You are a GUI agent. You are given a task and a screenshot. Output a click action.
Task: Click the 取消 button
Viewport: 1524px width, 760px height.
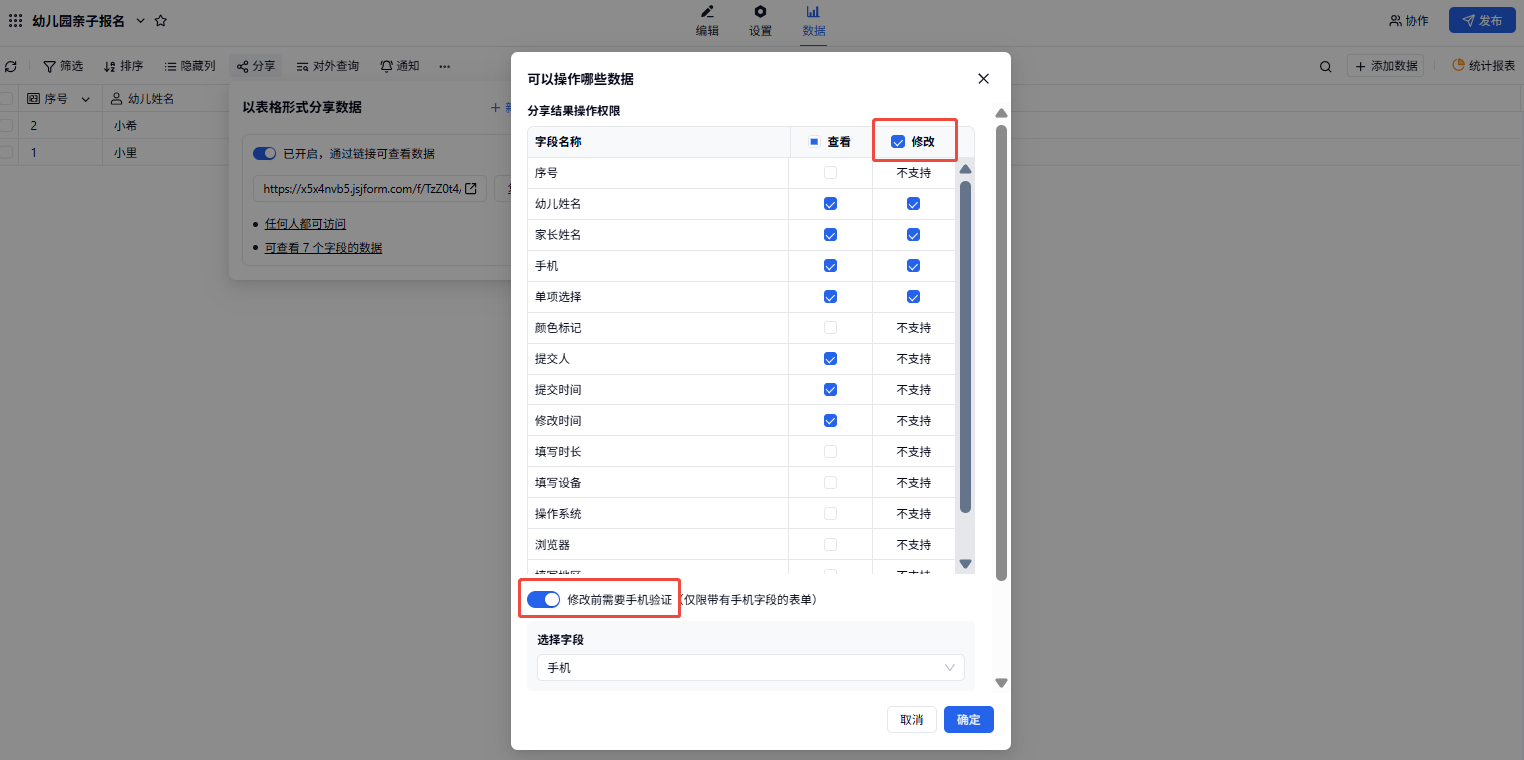click(911, 720)
